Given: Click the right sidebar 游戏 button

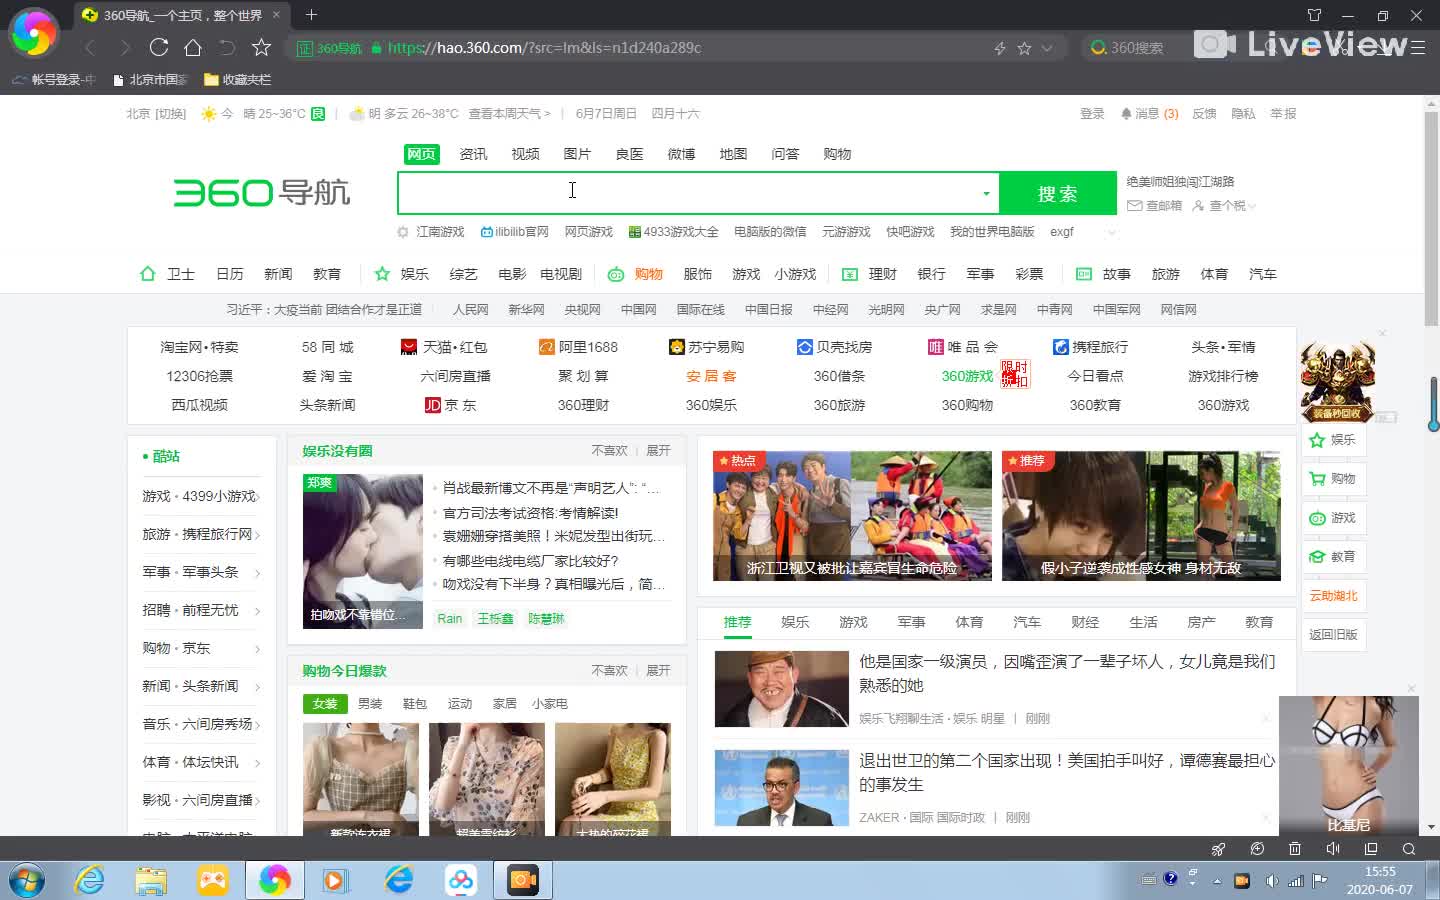Looking at the screenshot, I should [x=1332, y=518].
